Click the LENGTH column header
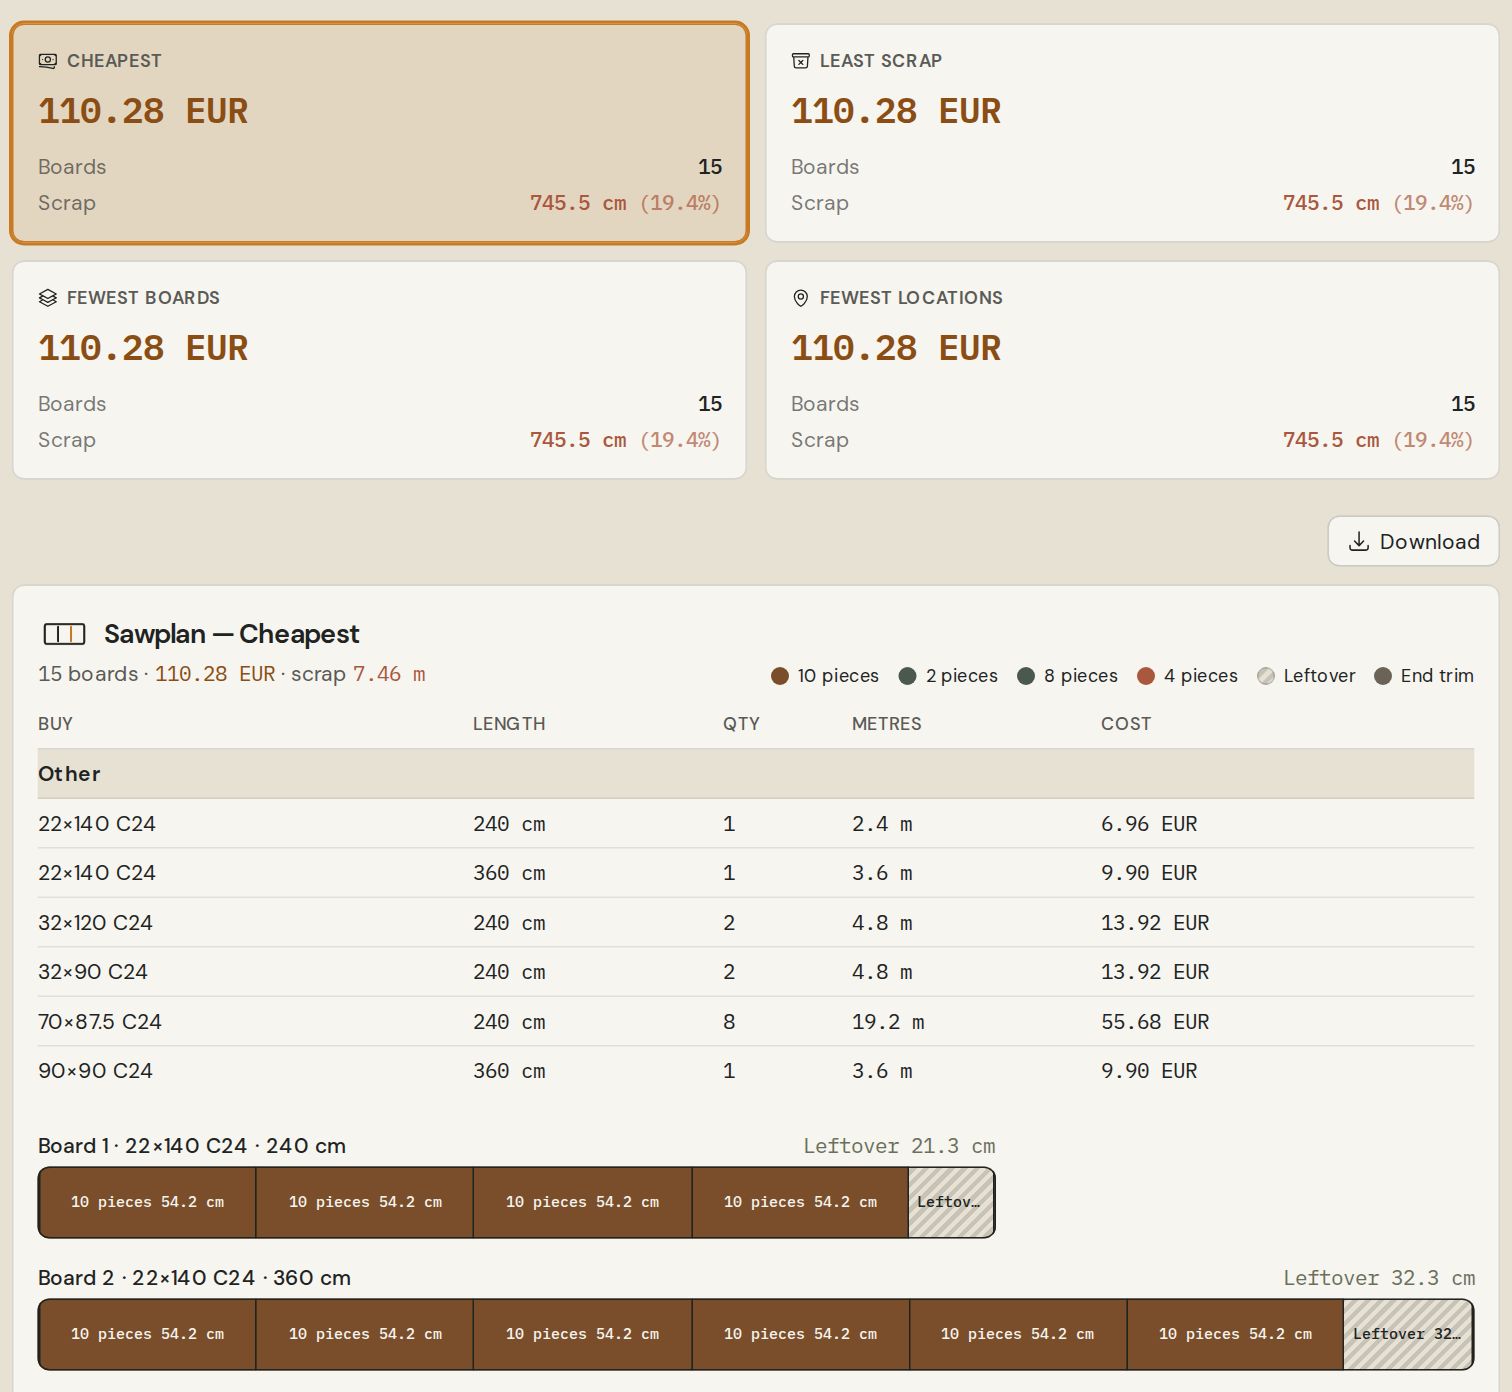 pyautogui.click(x=509, y=724)
